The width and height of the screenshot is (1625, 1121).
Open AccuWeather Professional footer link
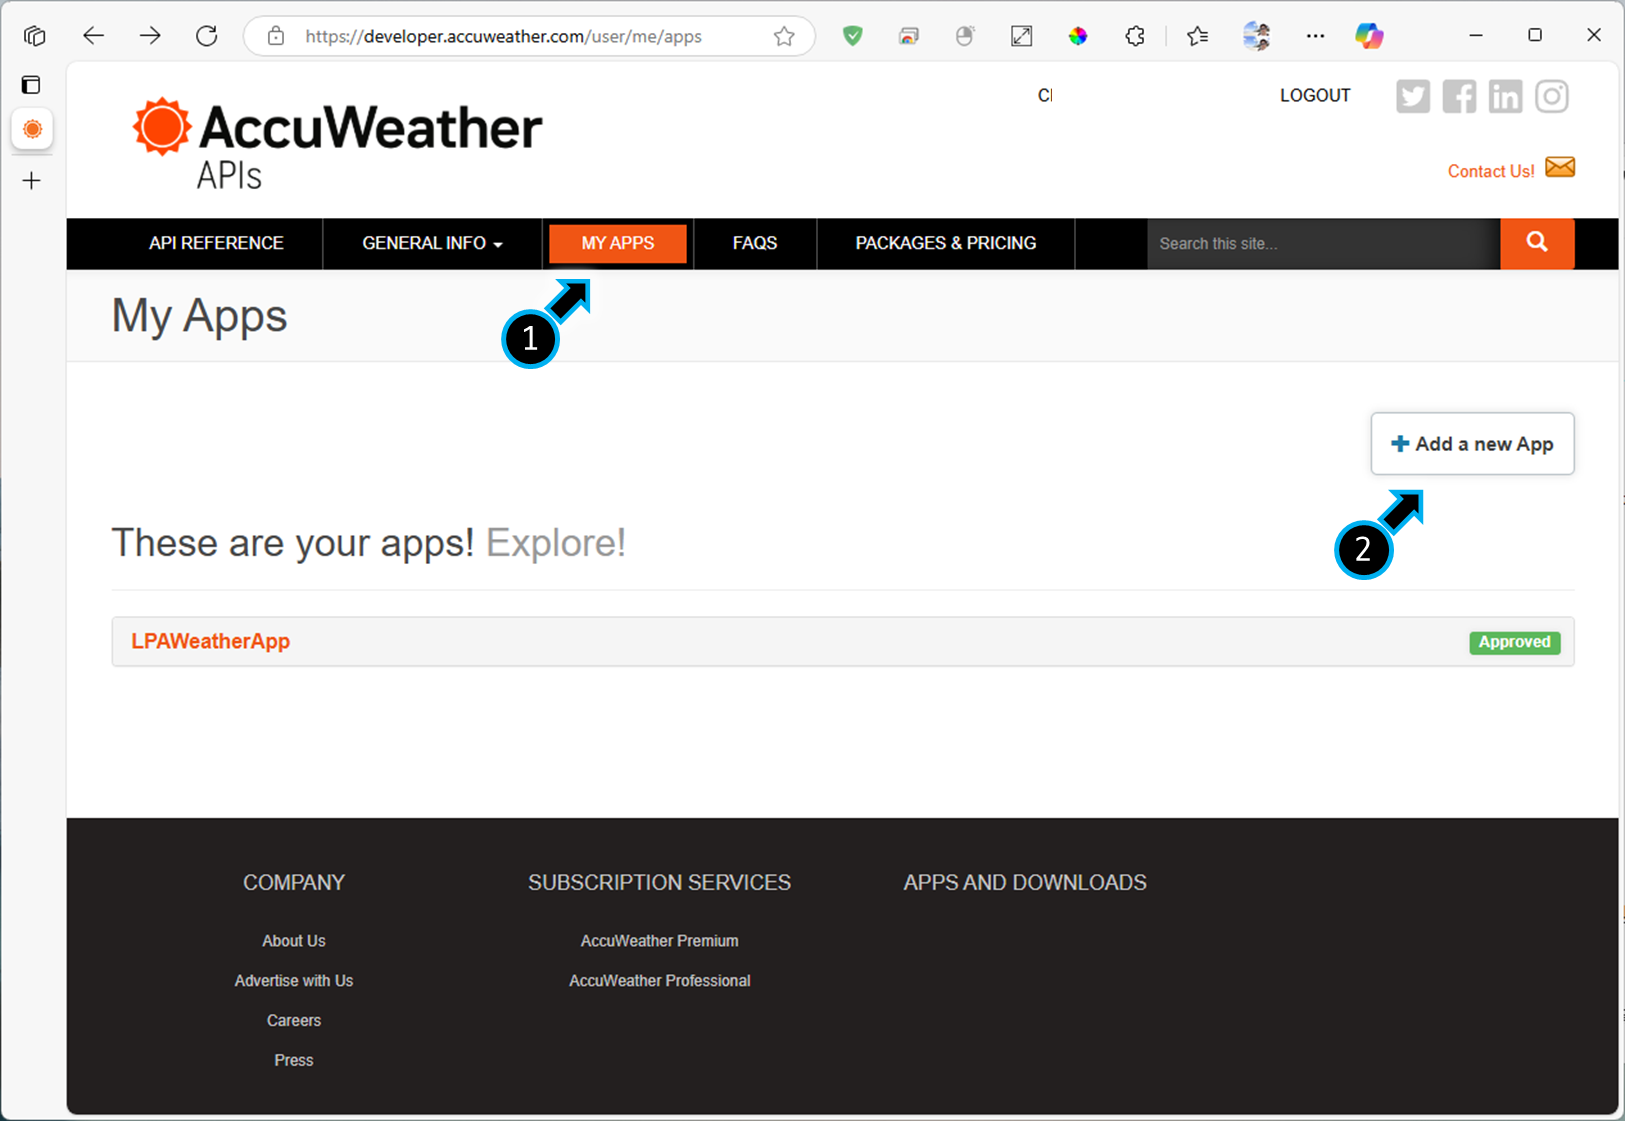coord(660,981)
